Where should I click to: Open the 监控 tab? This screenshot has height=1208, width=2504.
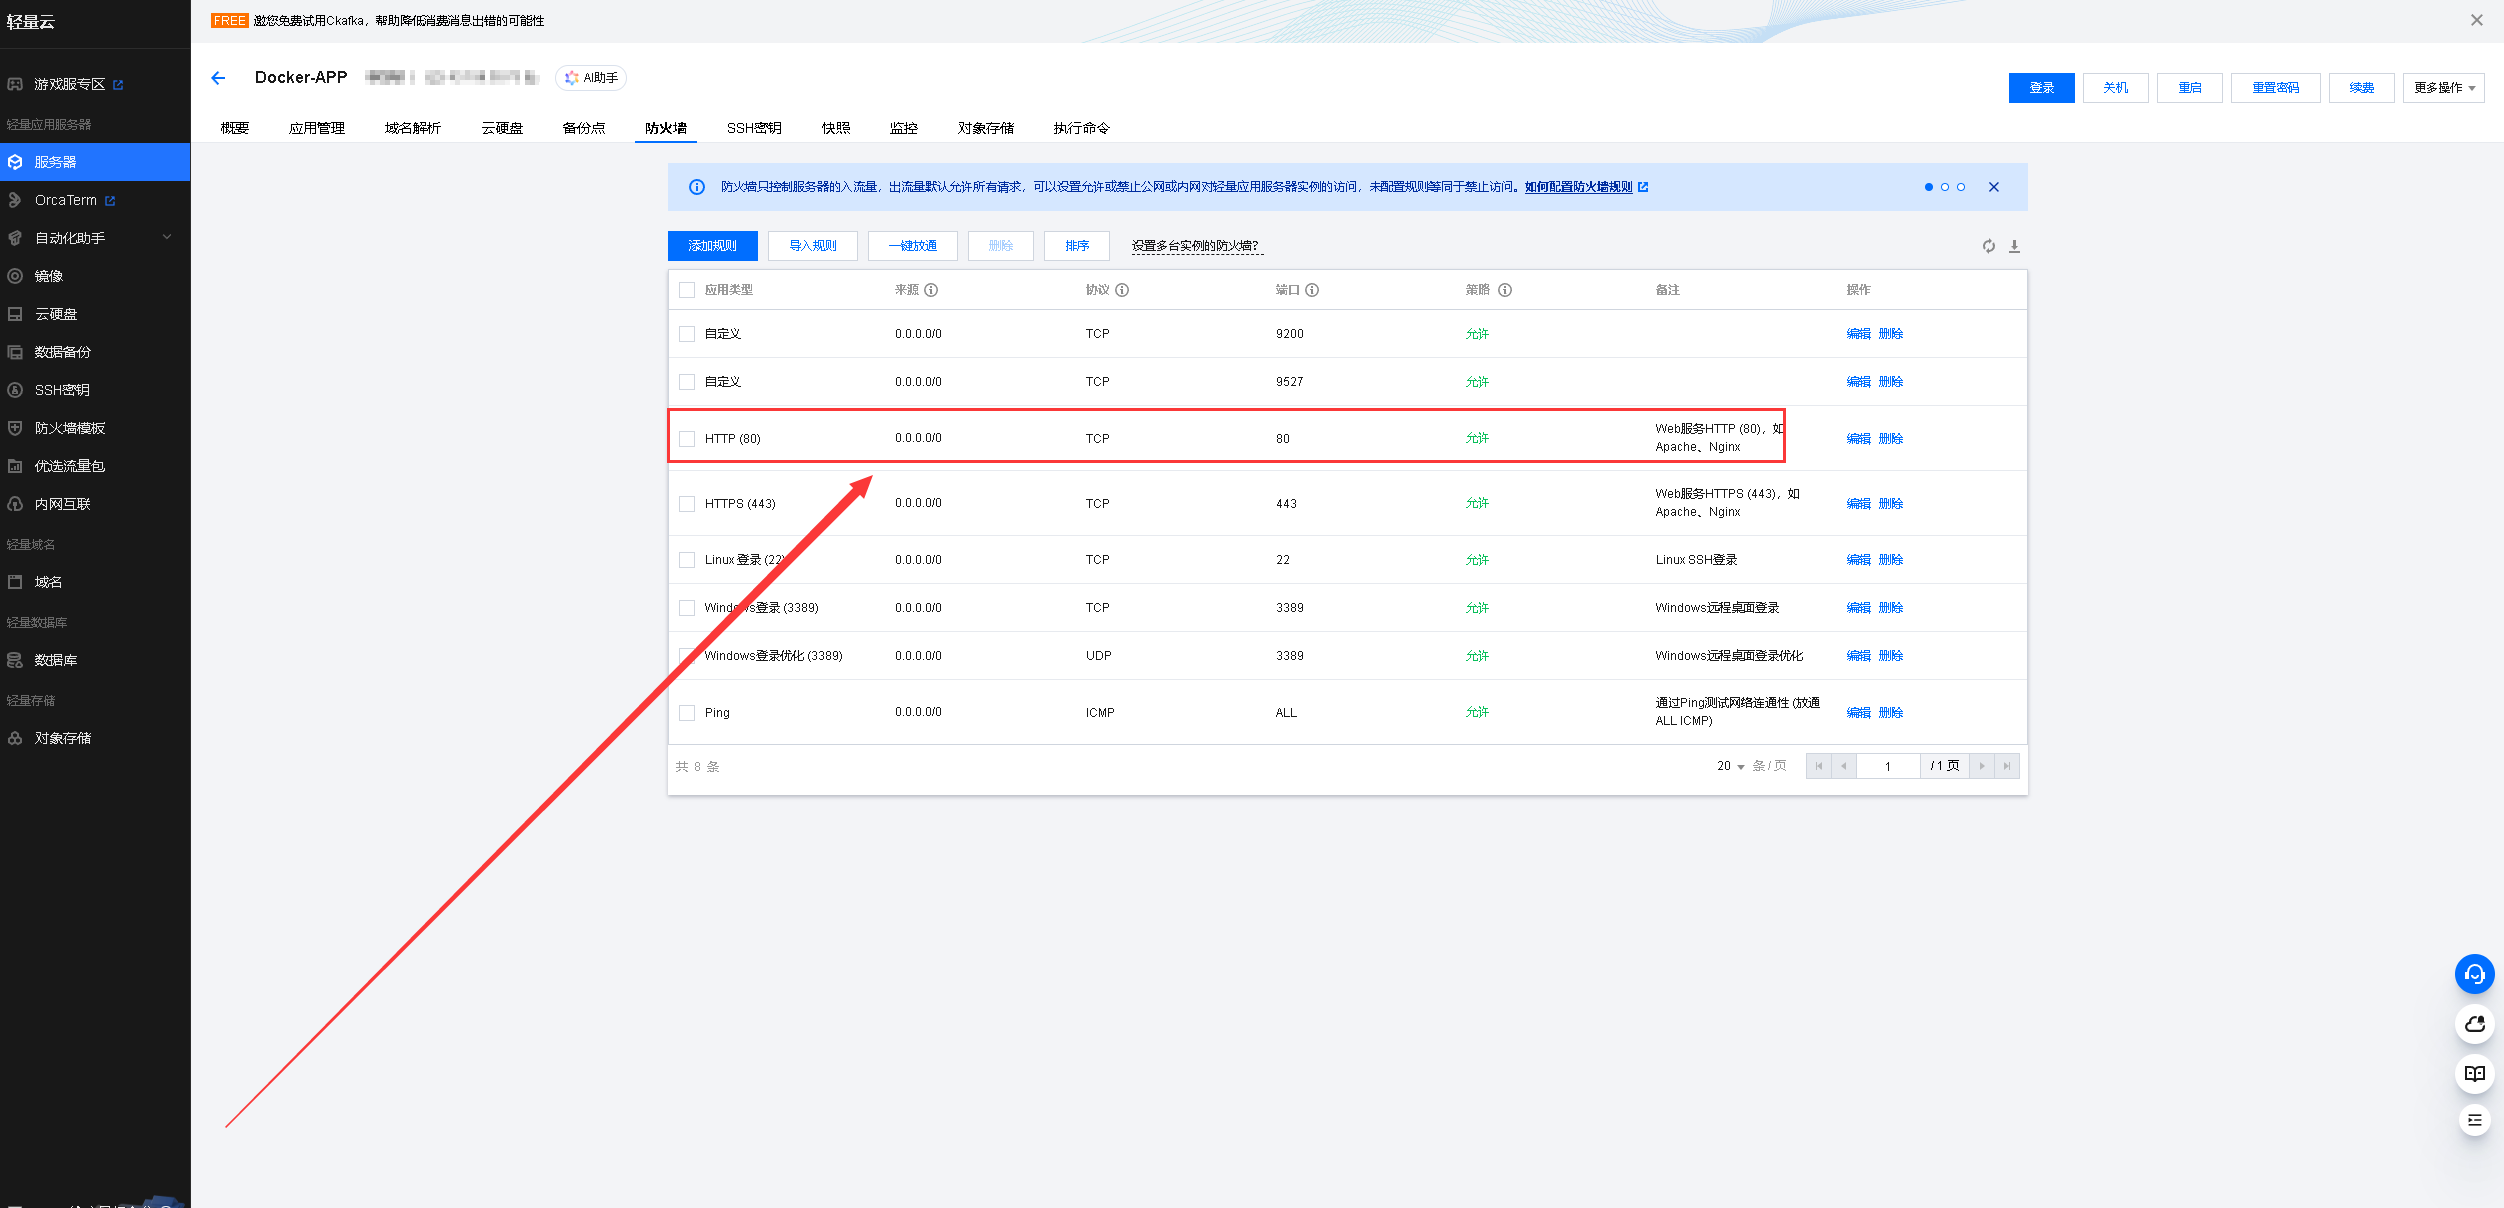tap(903, 128)
